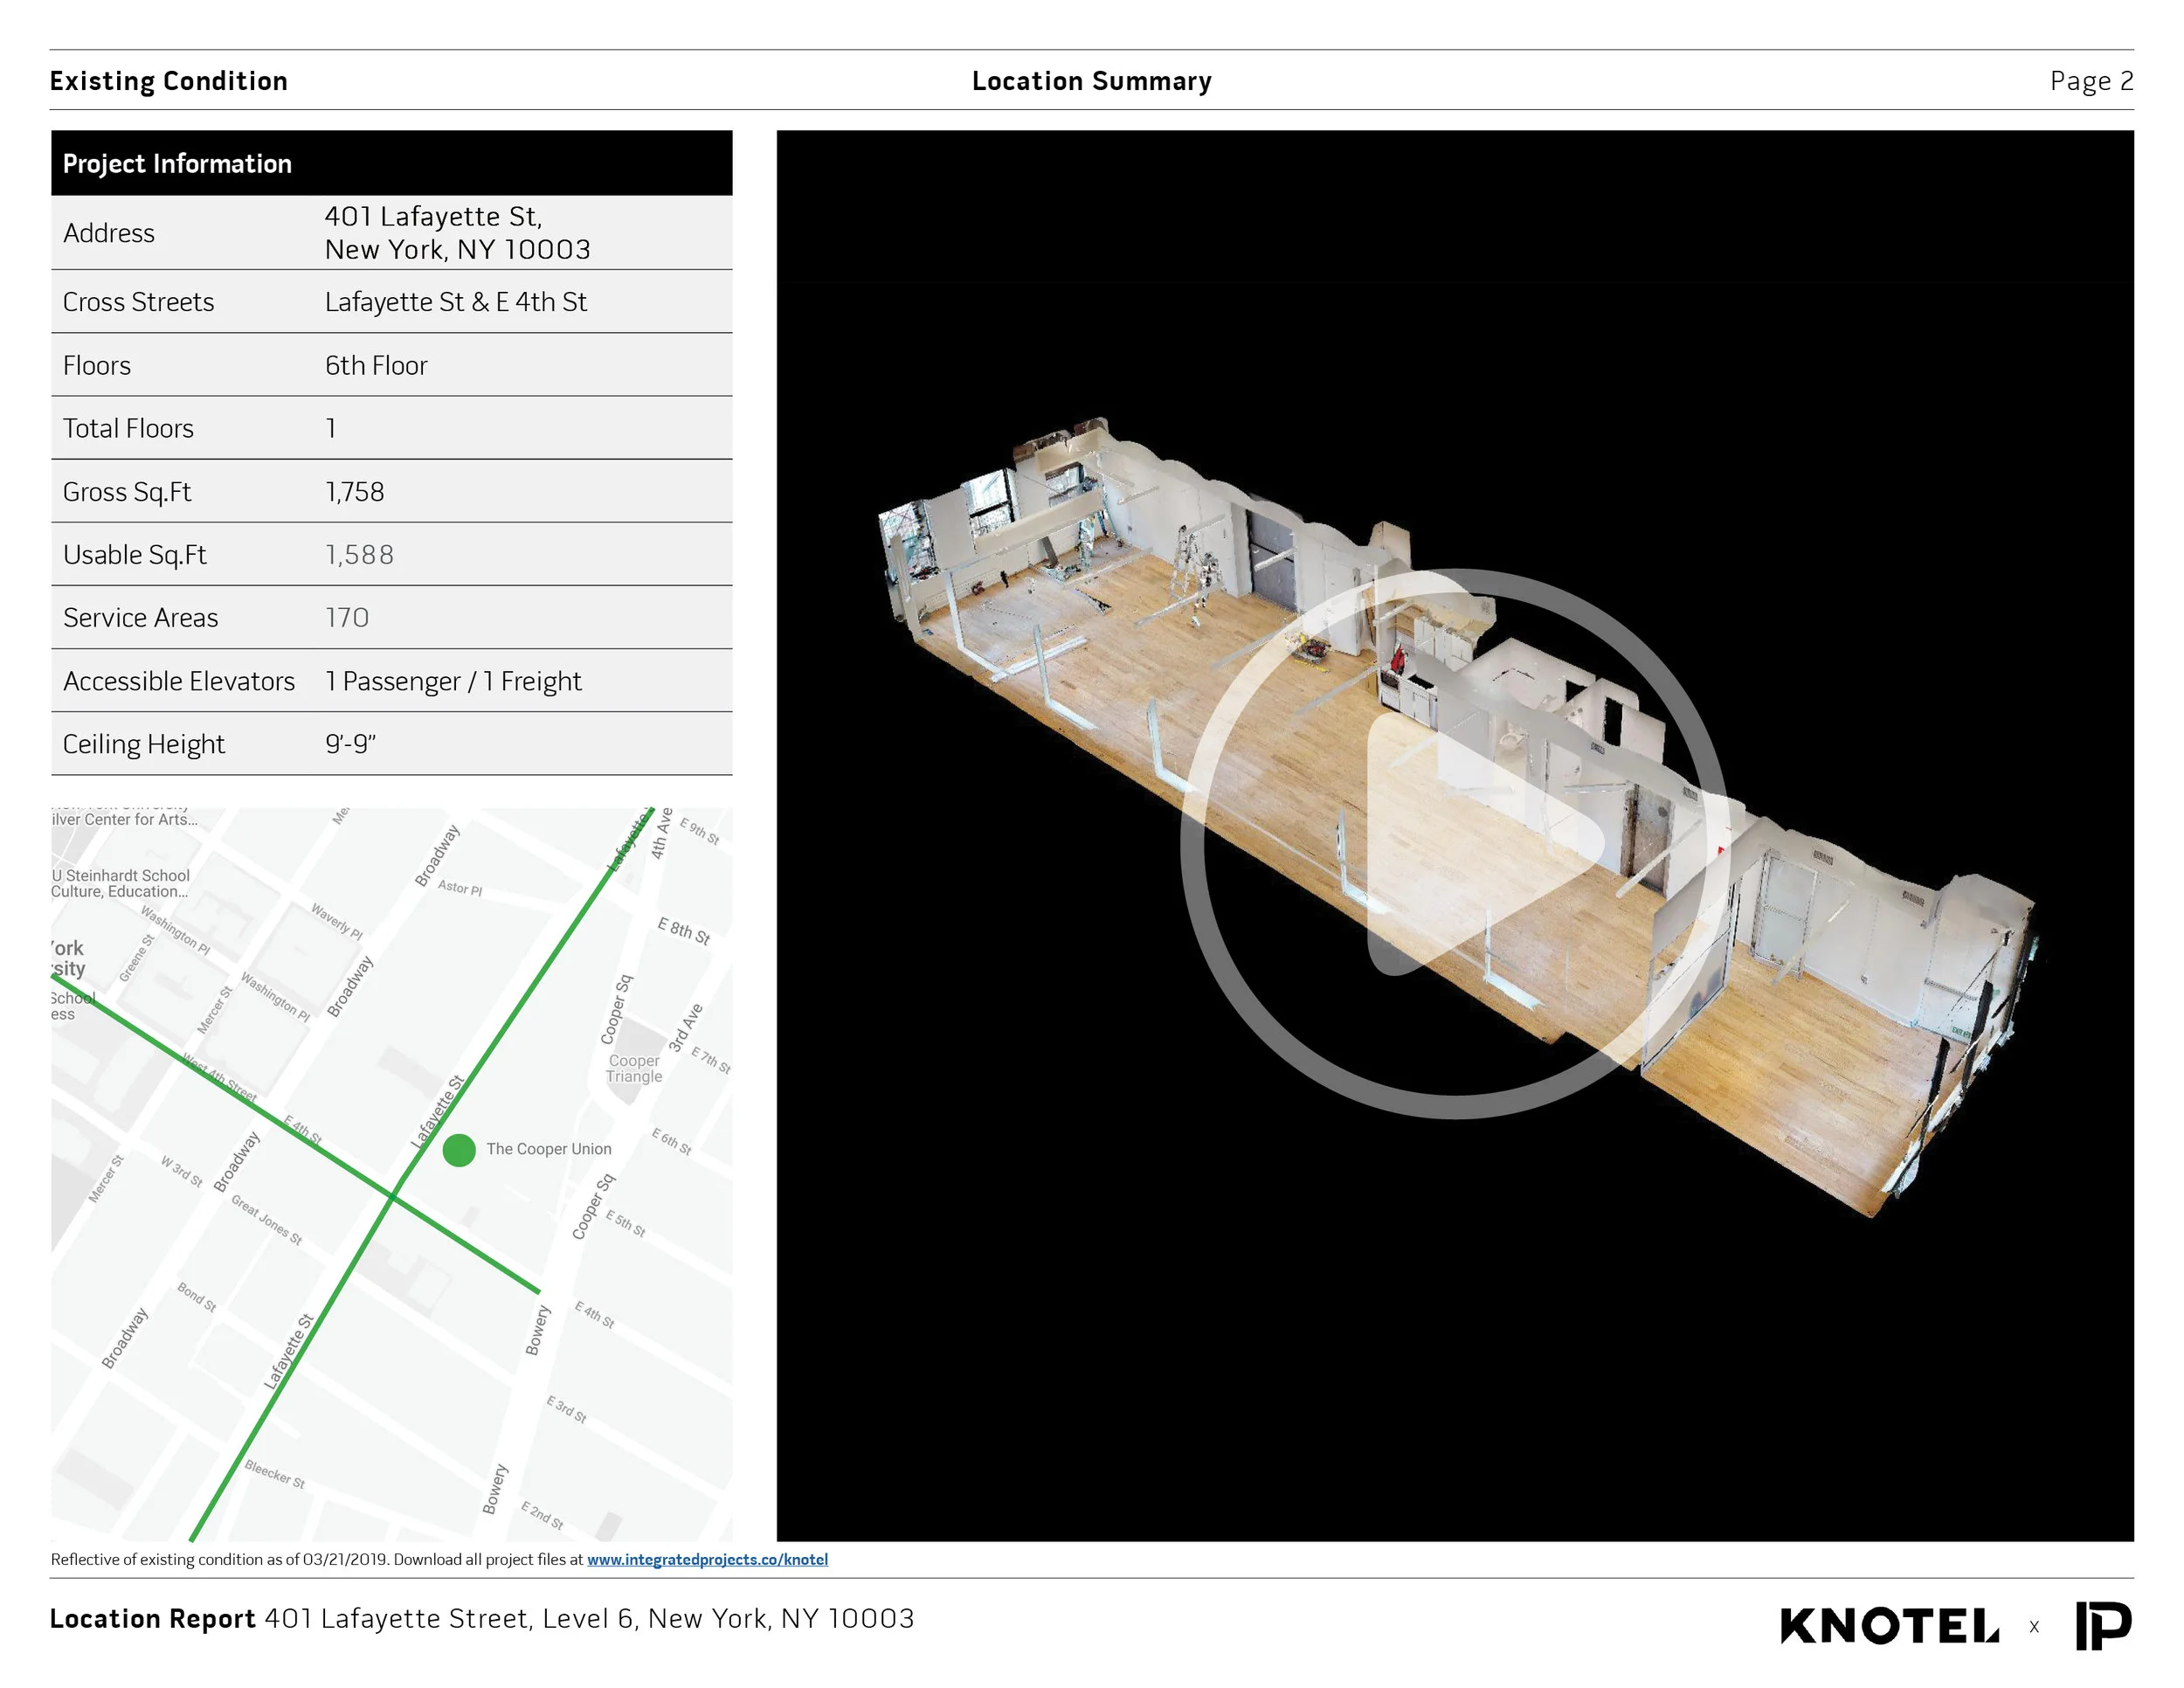Click the Gross Sq.Ft value 1,758
This screenshot has height=1688, width=2184.
354,491
